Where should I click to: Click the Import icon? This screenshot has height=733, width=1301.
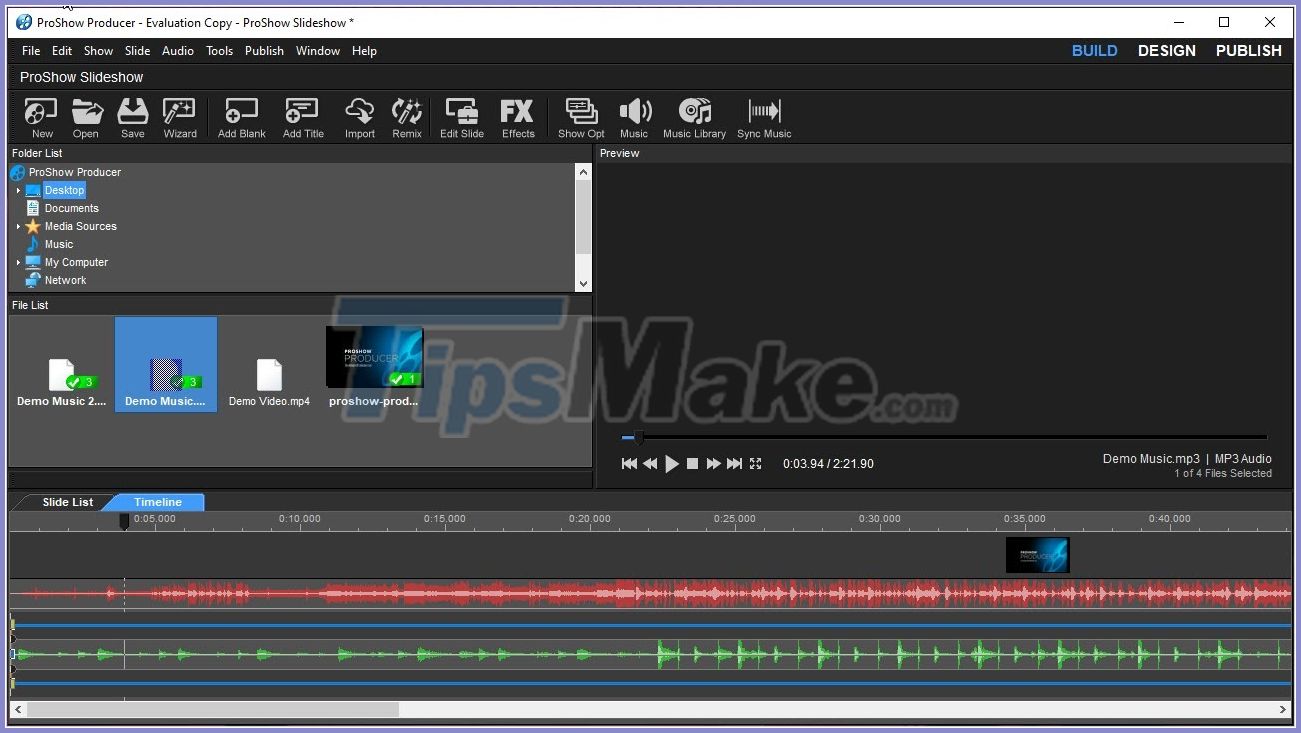pos(359,117)
